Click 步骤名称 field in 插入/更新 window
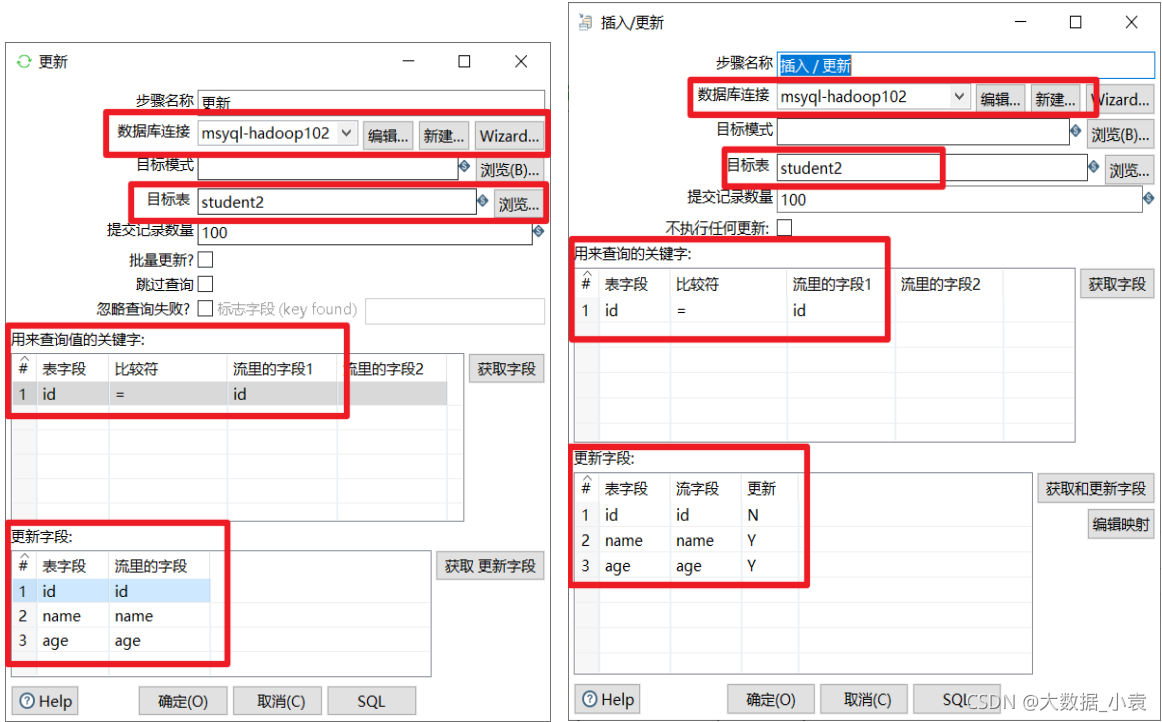 [x=966, y=65]
